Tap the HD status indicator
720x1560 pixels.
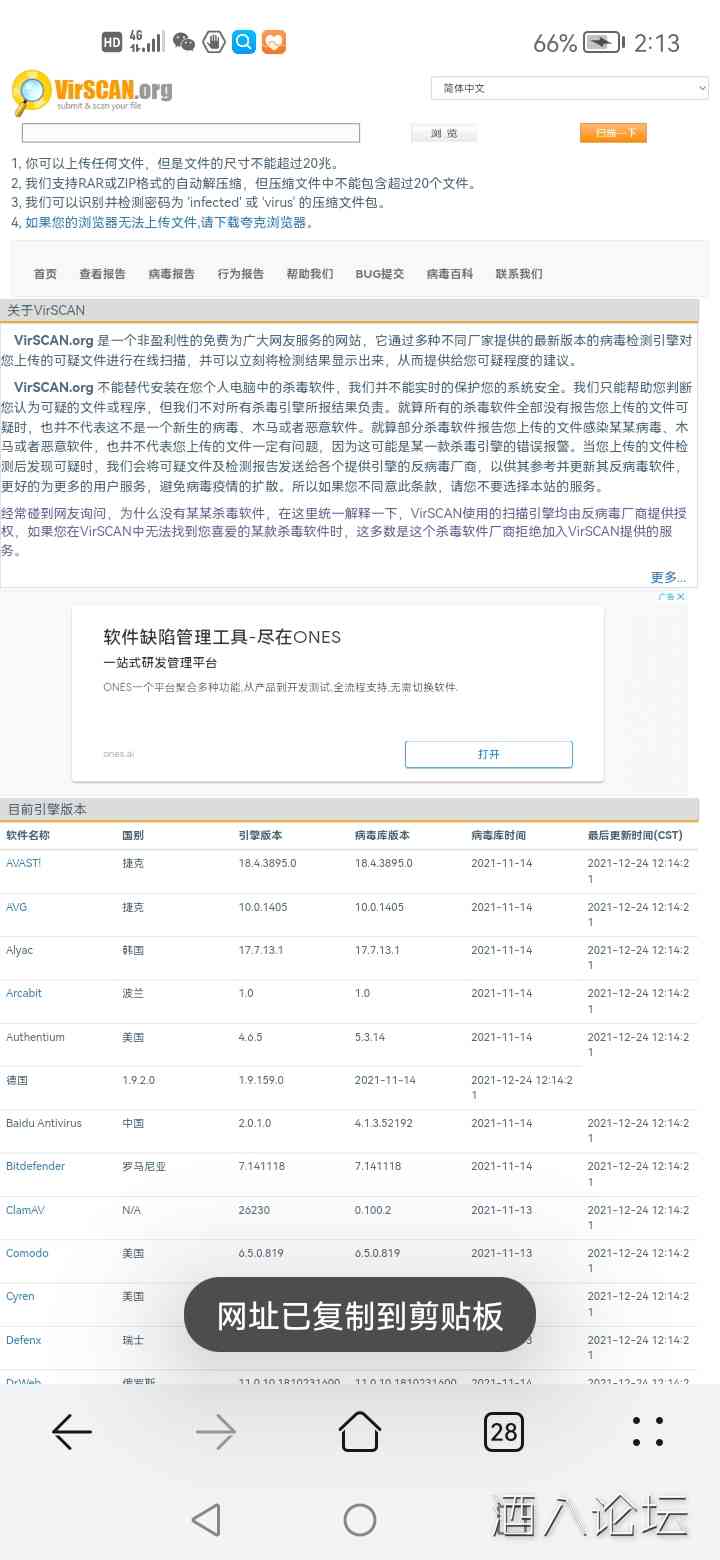[x=112, y=42]
